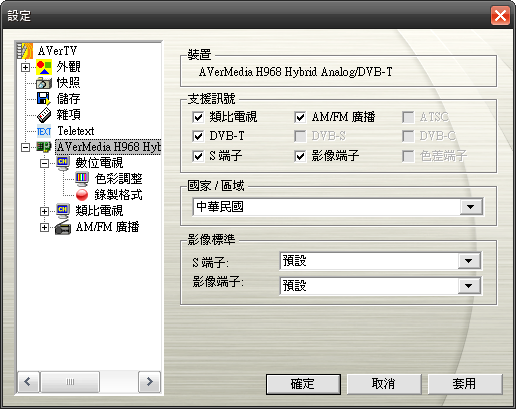Toggle the S 端子 signal checkbox
Screen dimensions: 516x409
[x=198, y=156]
